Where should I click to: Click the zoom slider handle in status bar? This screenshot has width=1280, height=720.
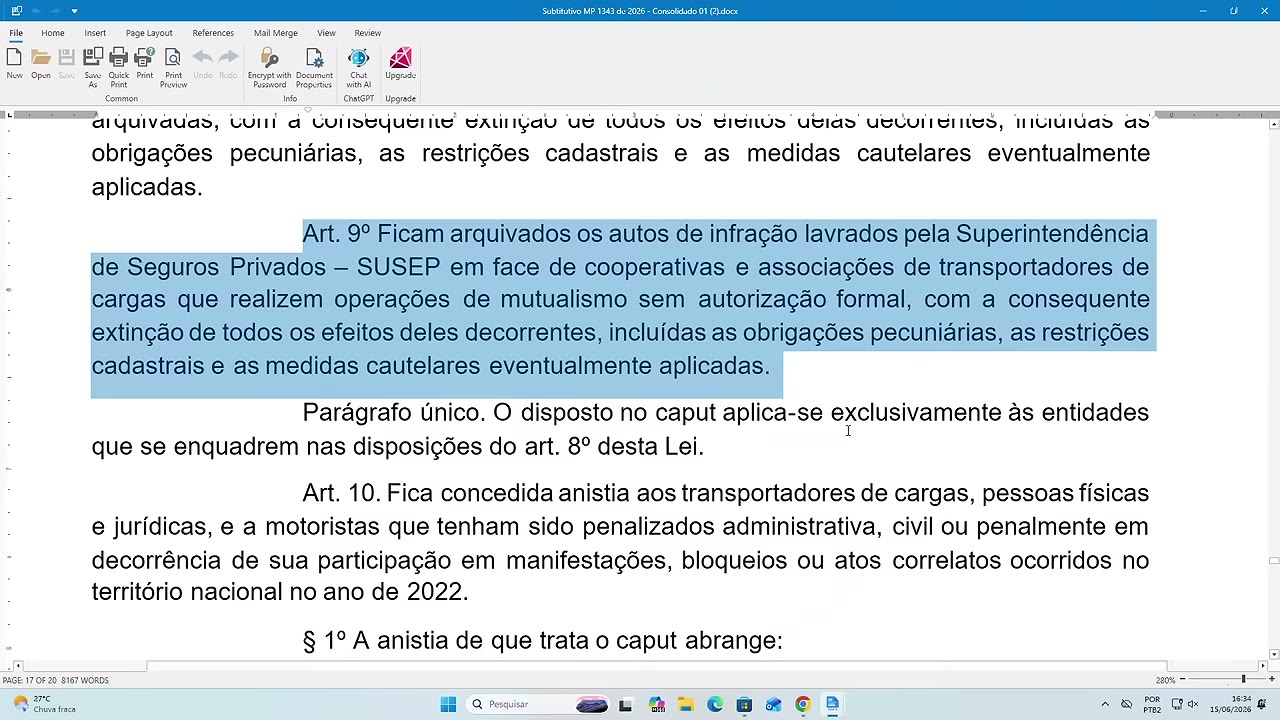click(x=1244, y=680)
